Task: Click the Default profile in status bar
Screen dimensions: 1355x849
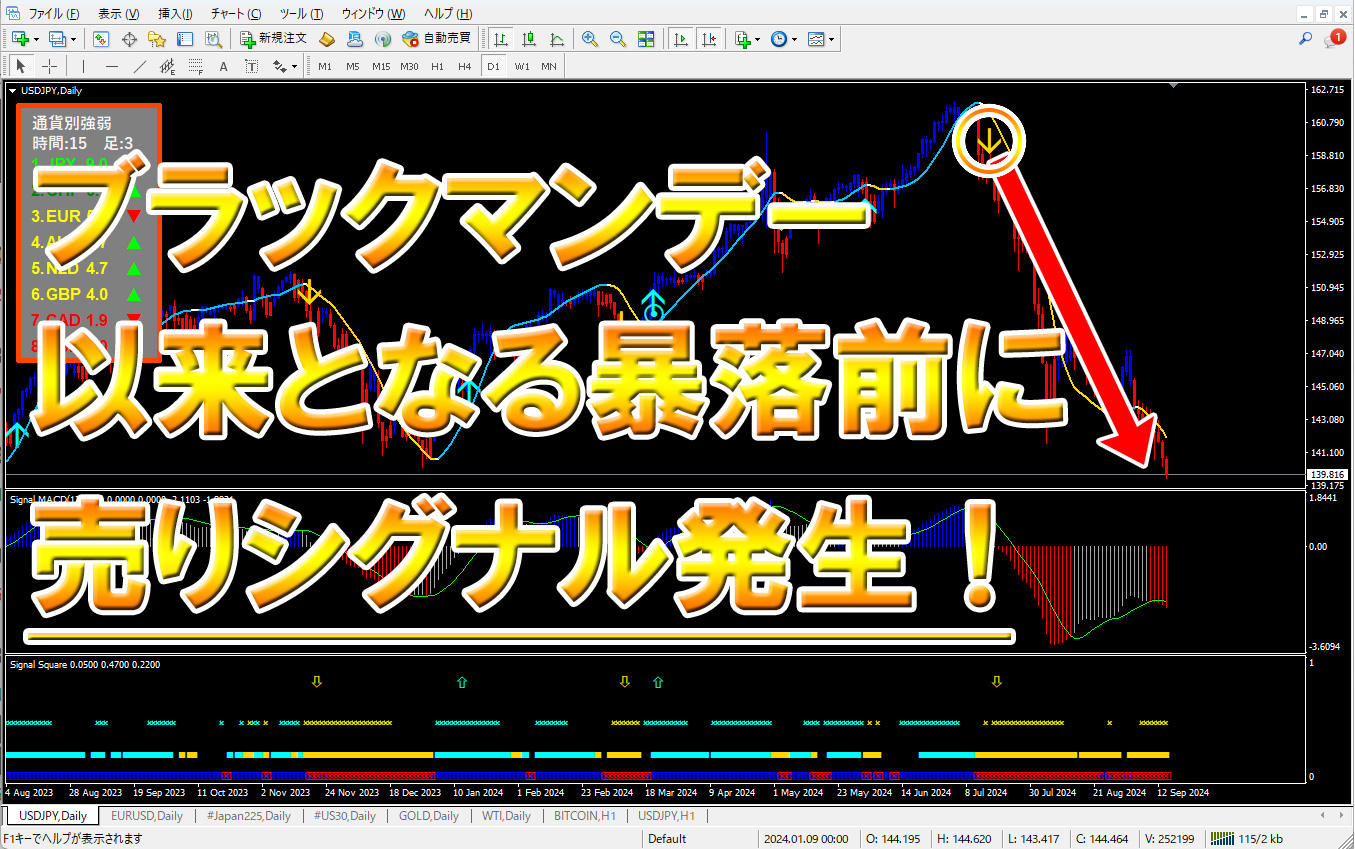Action: 667,839
